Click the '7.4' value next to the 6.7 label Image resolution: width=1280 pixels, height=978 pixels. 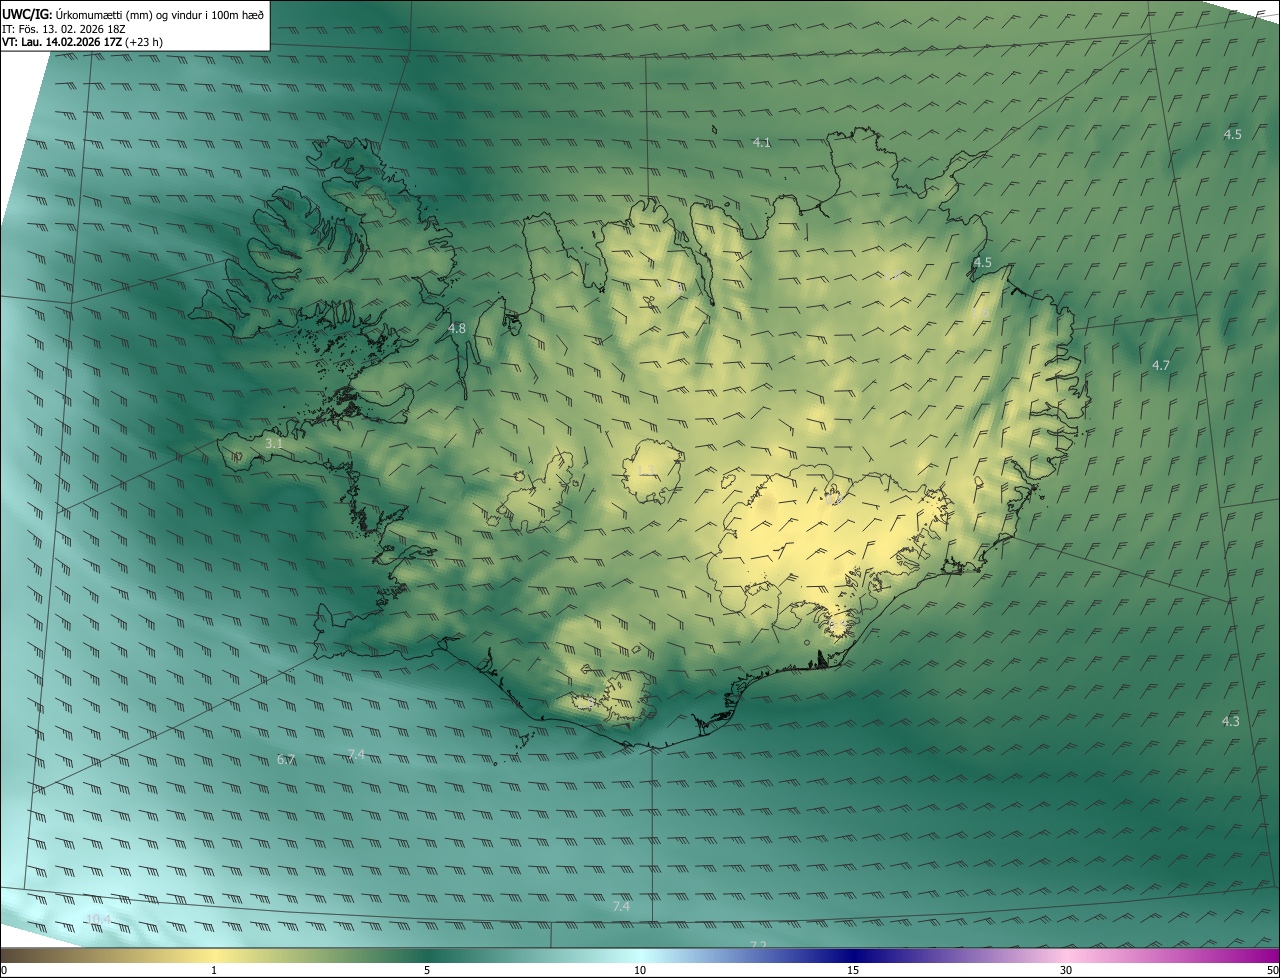point(355,754)
